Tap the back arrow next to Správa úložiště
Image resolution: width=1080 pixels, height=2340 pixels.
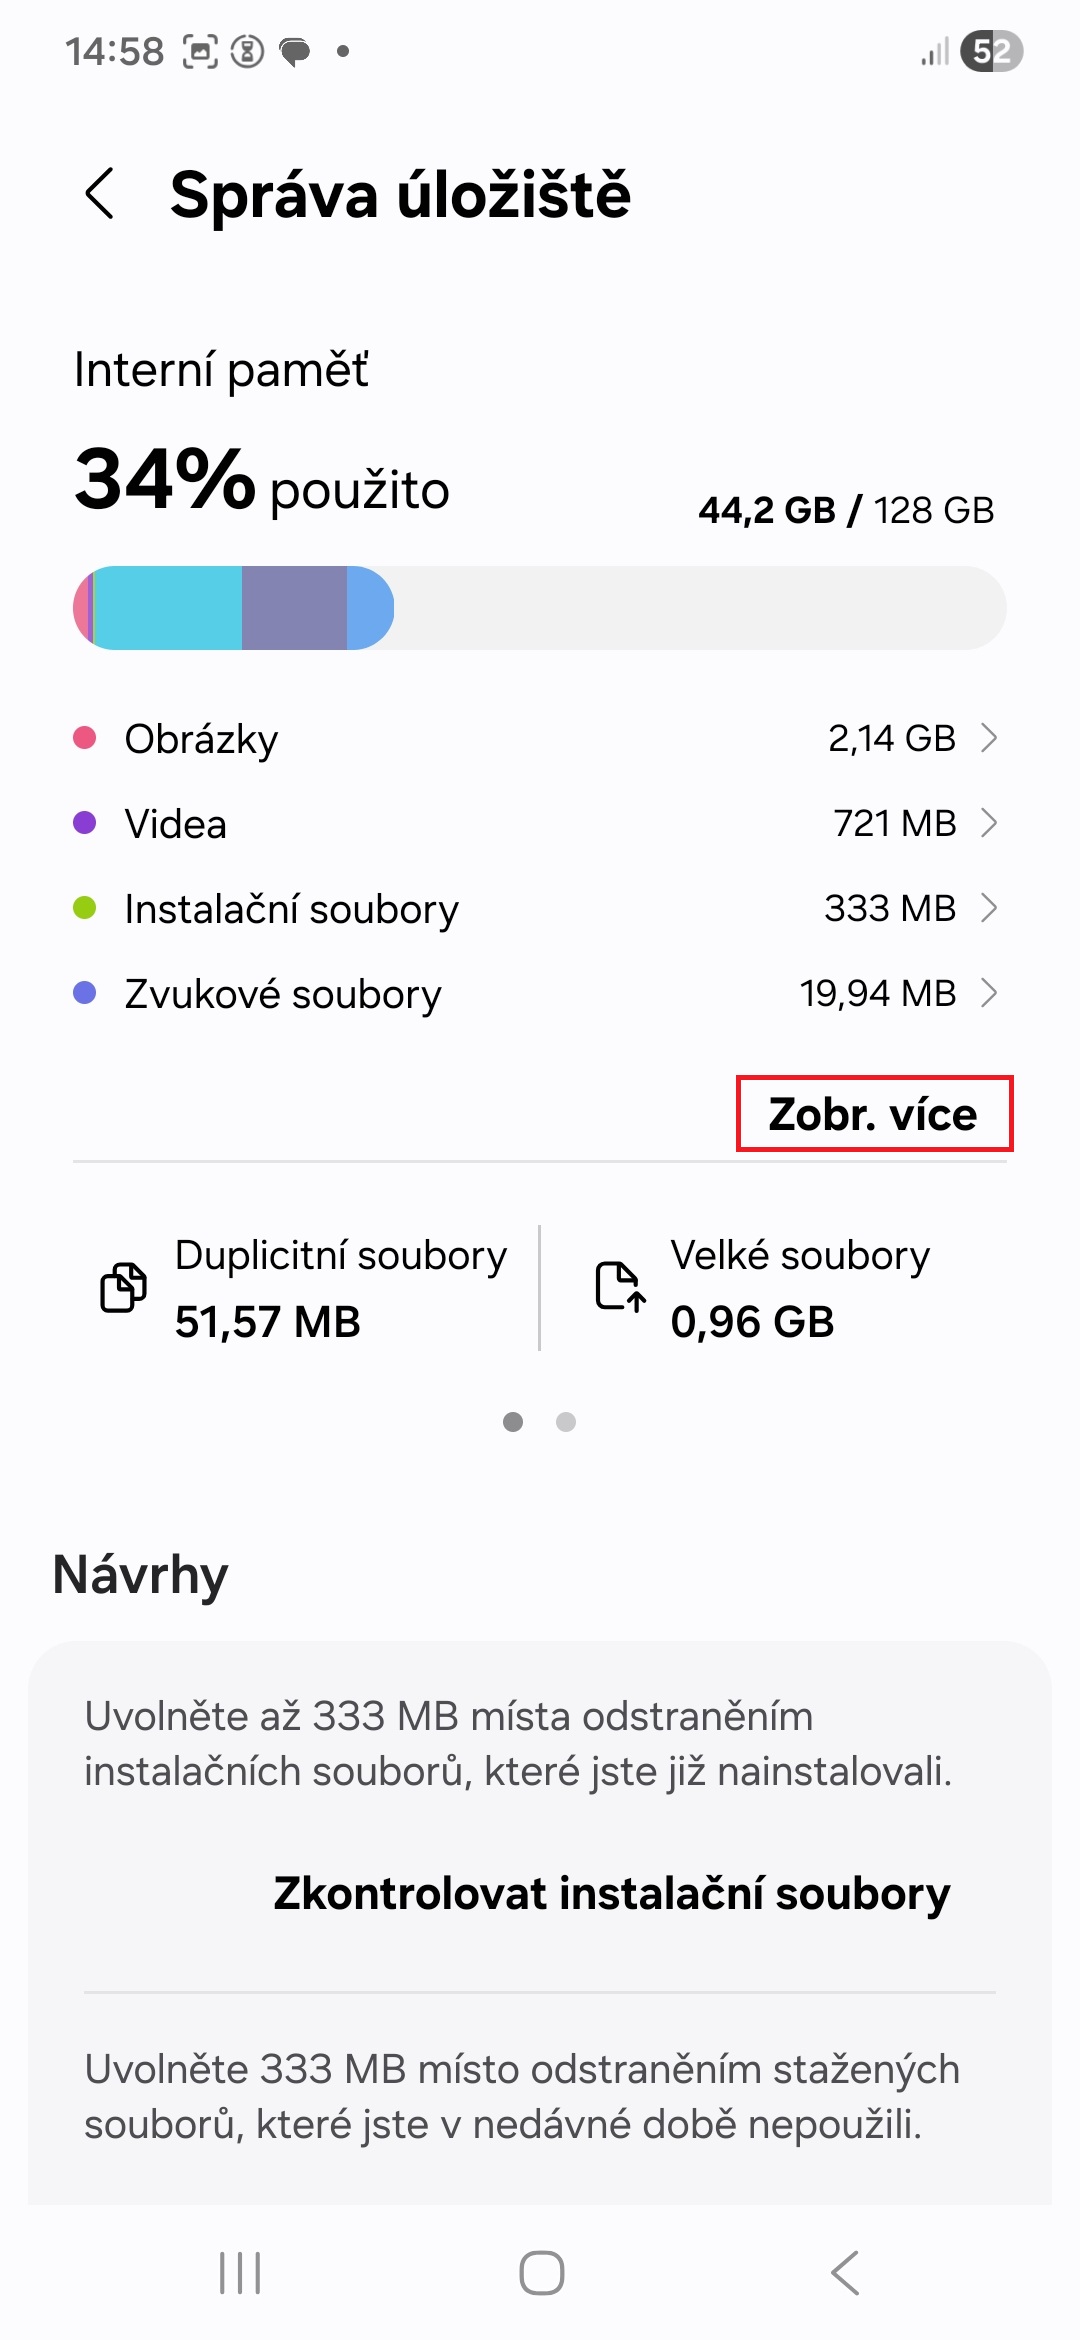100,194
